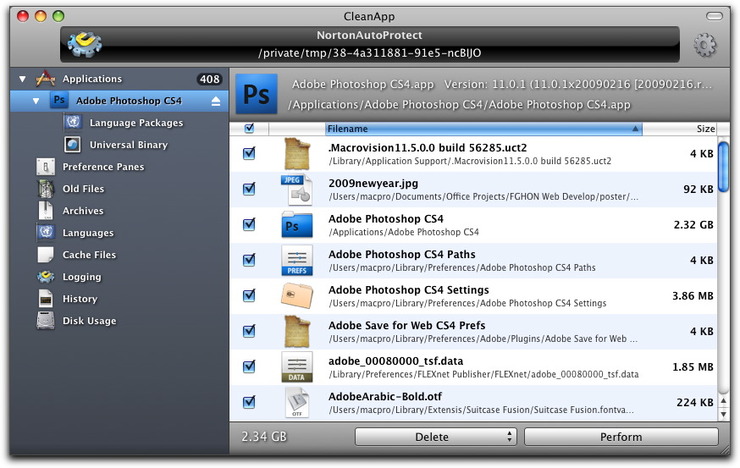Sort list by the Filename column header

pos(480,129)
